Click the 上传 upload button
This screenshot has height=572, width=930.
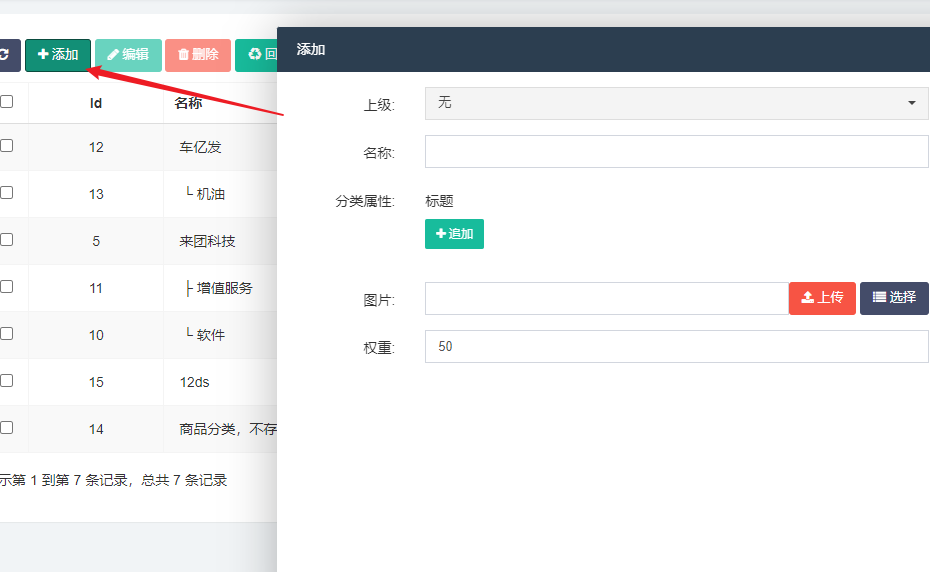[822, 298]
